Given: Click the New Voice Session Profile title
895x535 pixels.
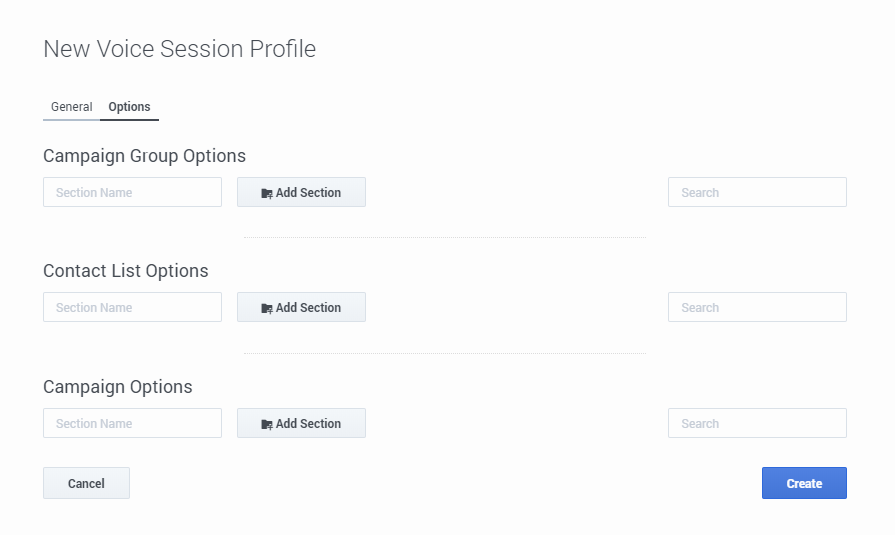Looking at the screenshot, I should (x=180, y=49).
